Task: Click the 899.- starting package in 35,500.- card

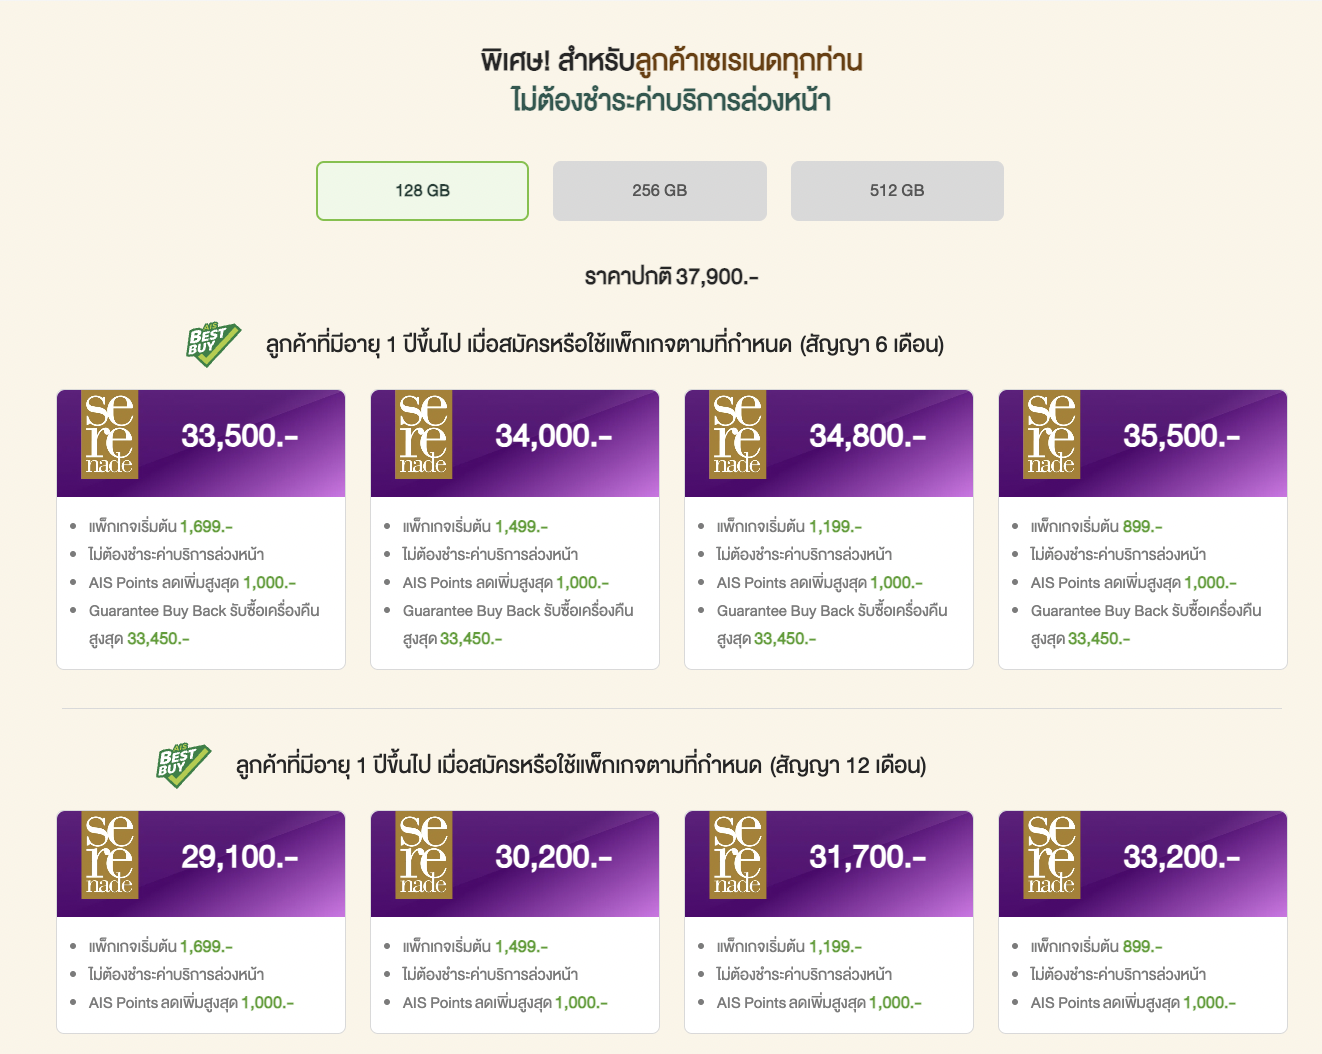Action: click(x=1142, y=526)
